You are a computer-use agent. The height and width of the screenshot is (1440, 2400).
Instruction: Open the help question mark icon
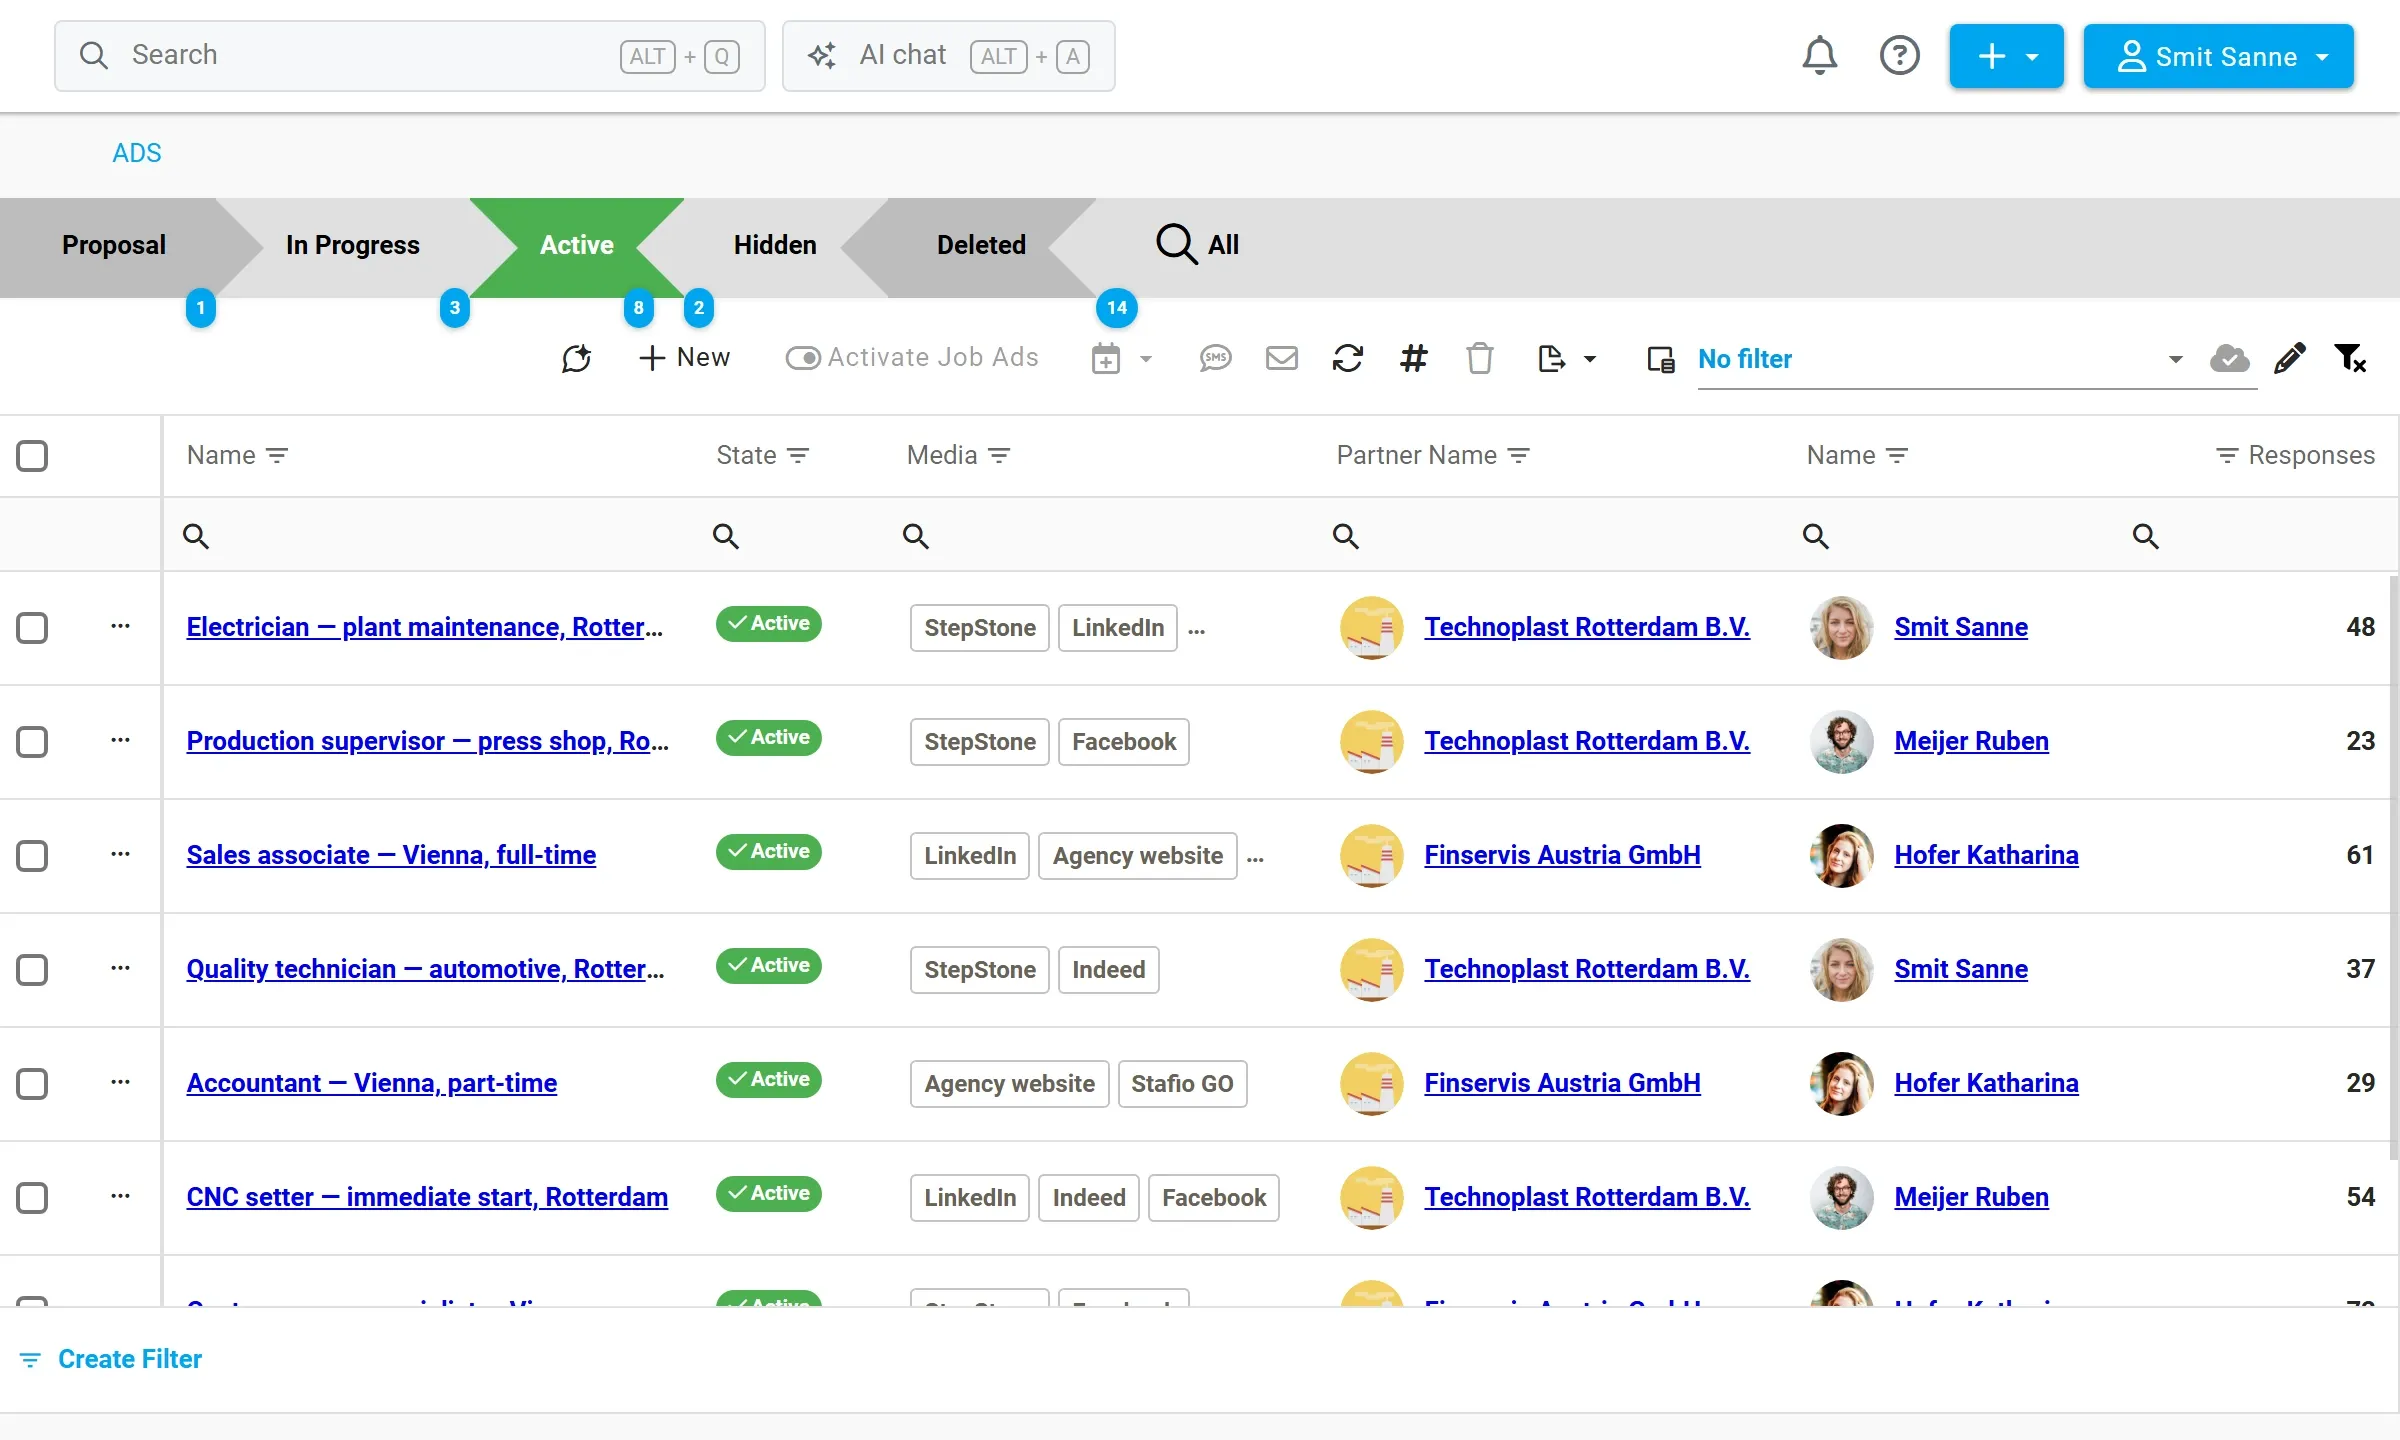1899,56
